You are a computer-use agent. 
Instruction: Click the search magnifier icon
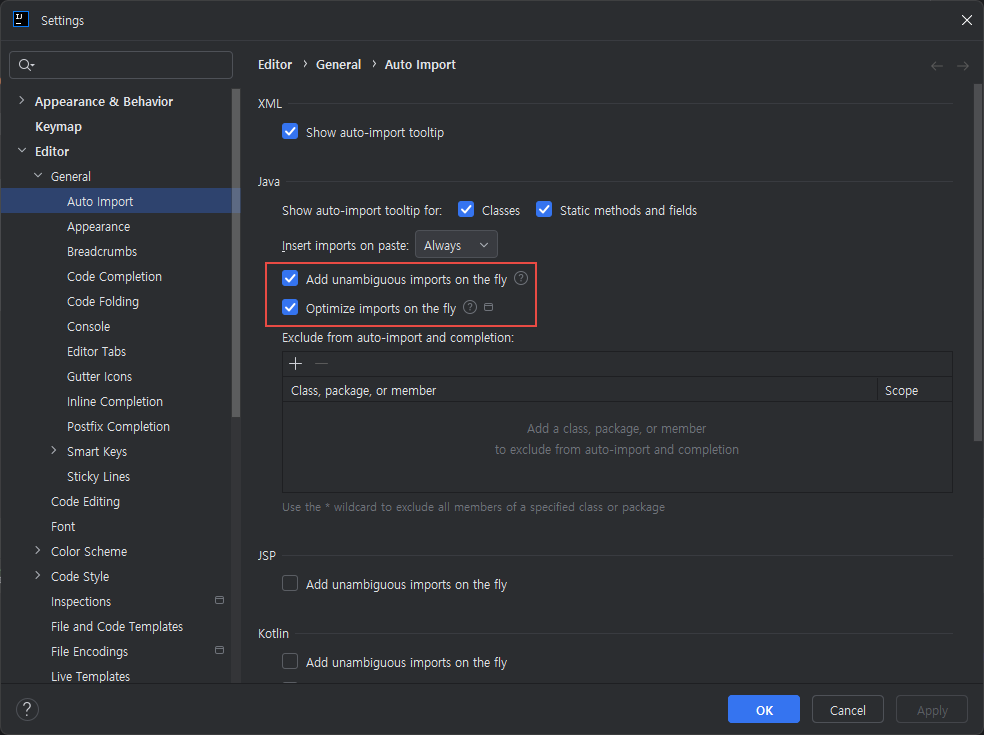pos(26,65)
